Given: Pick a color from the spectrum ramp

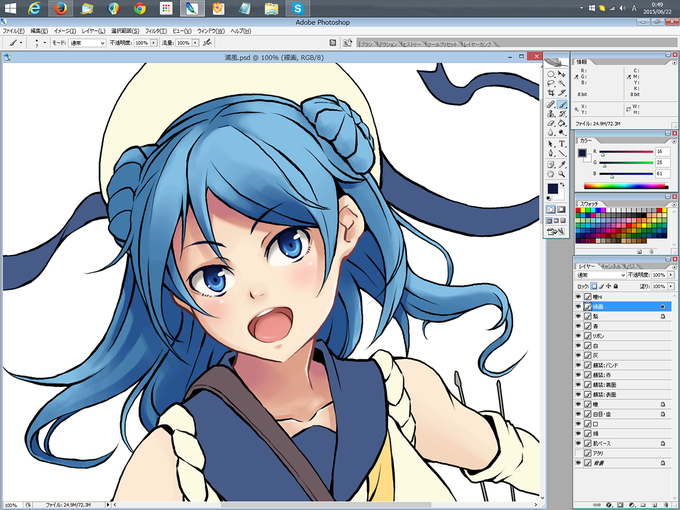Looking at the screenshot, I should (x=625, y=186).
